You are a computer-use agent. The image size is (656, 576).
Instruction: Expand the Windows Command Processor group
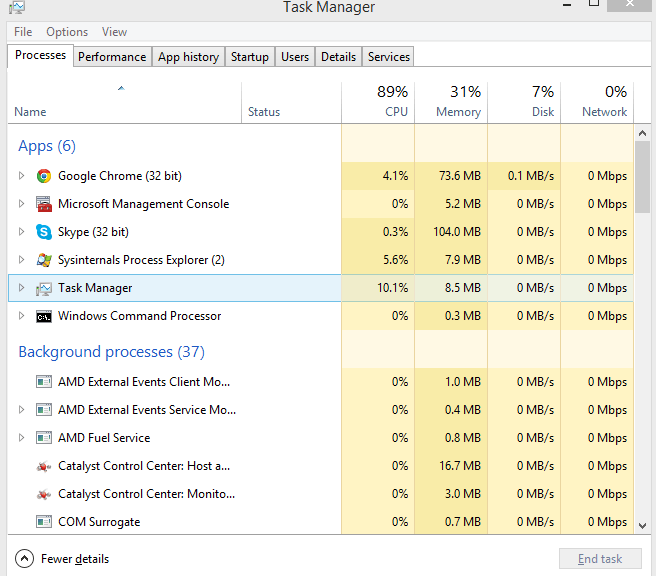pyautogui.click(x=21, y=316)
